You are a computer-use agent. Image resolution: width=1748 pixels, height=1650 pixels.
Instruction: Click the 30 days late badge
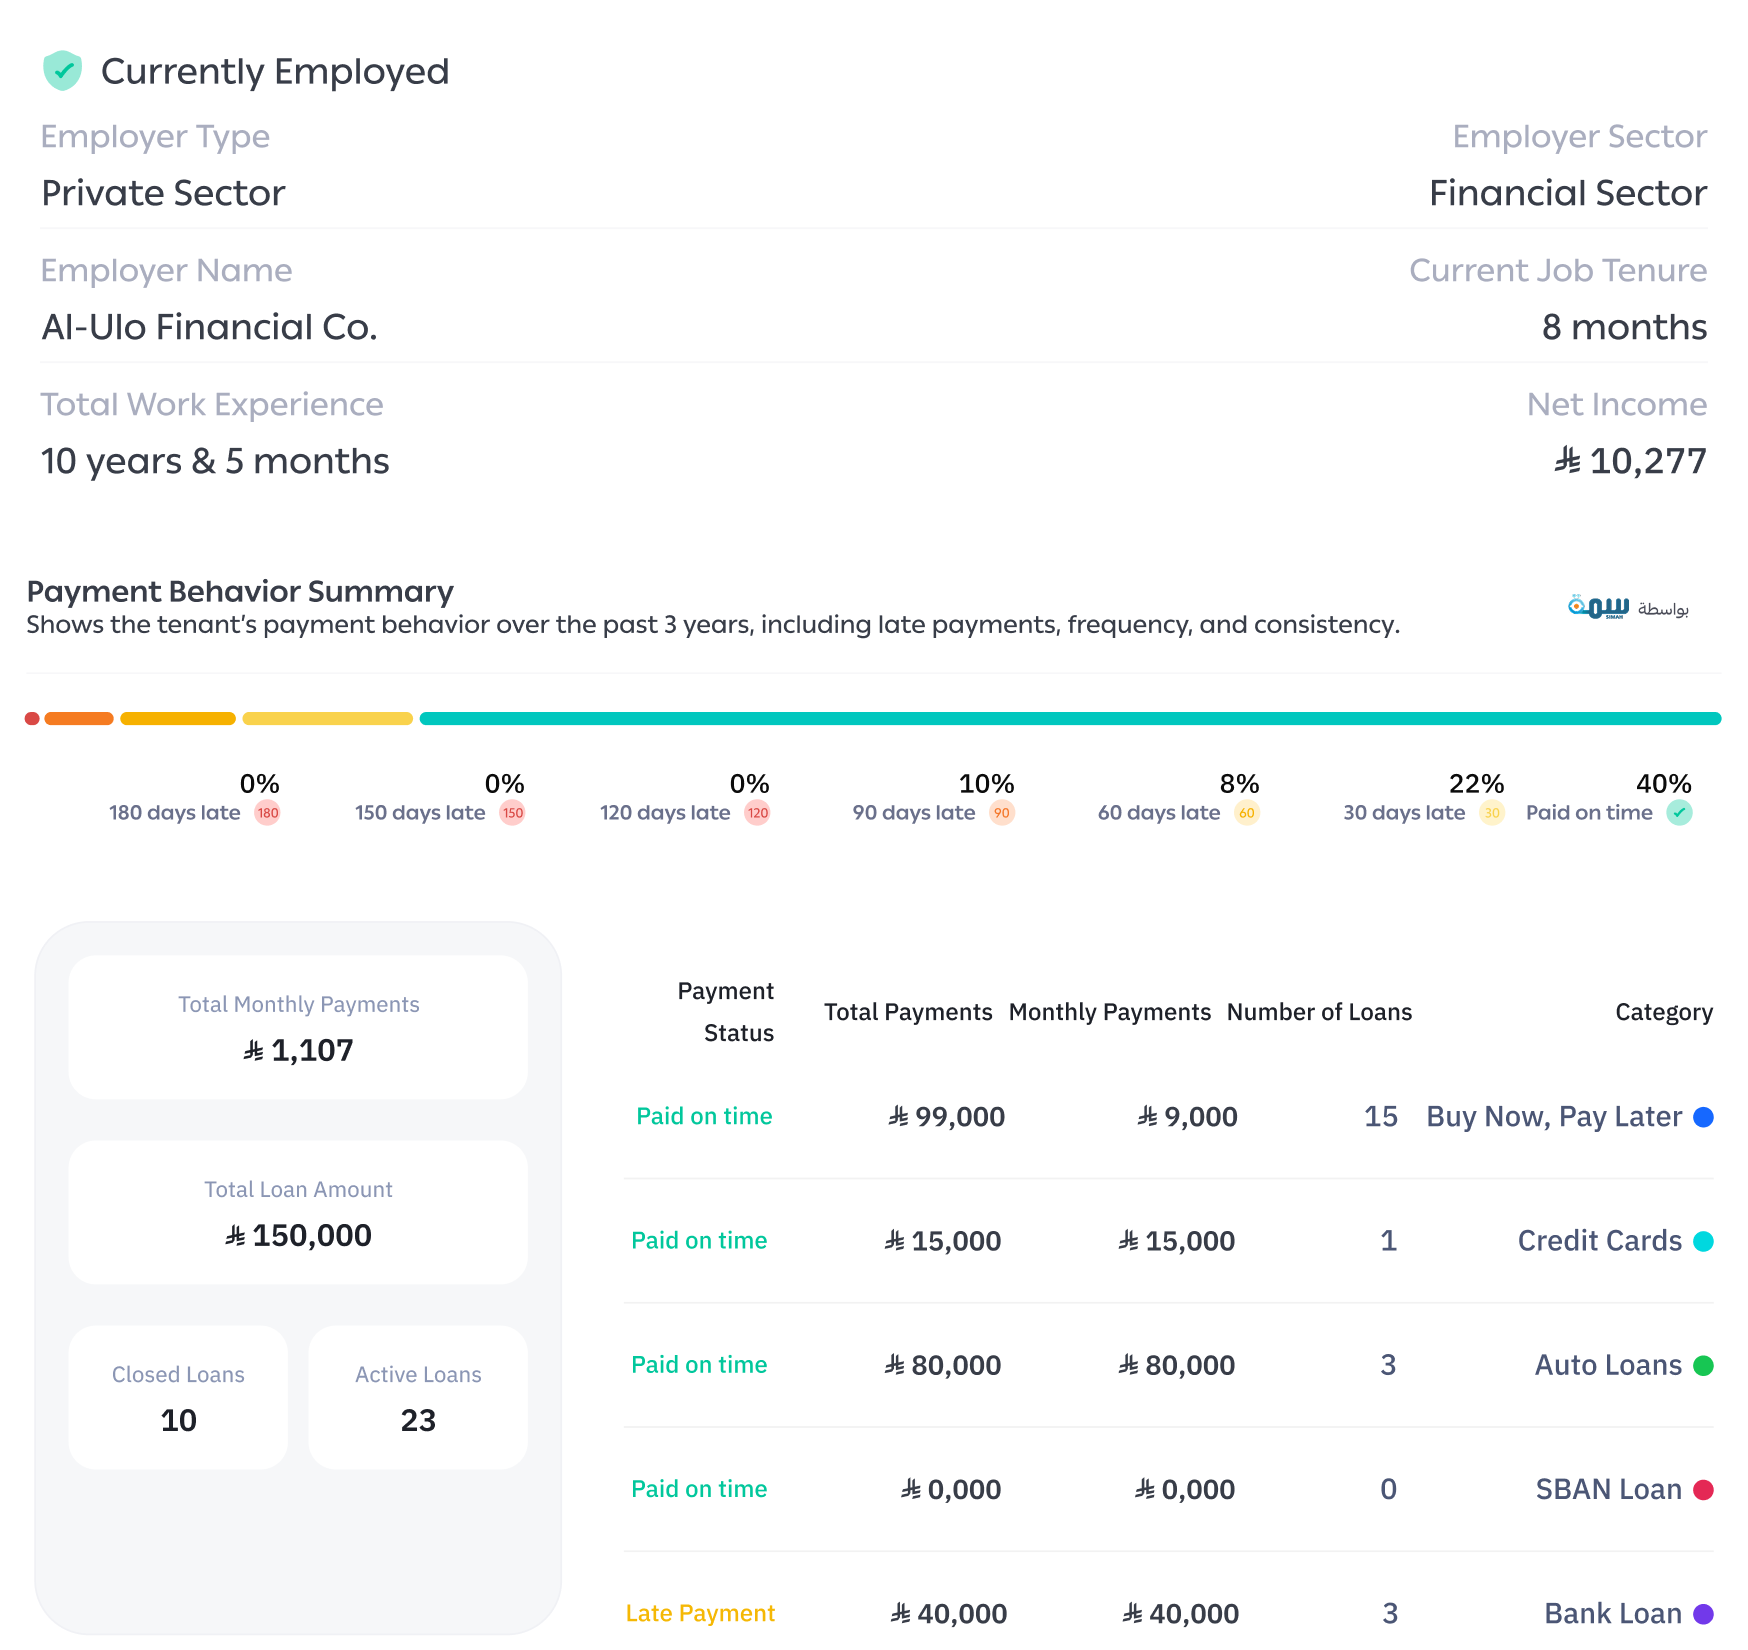pos(1491,813)
